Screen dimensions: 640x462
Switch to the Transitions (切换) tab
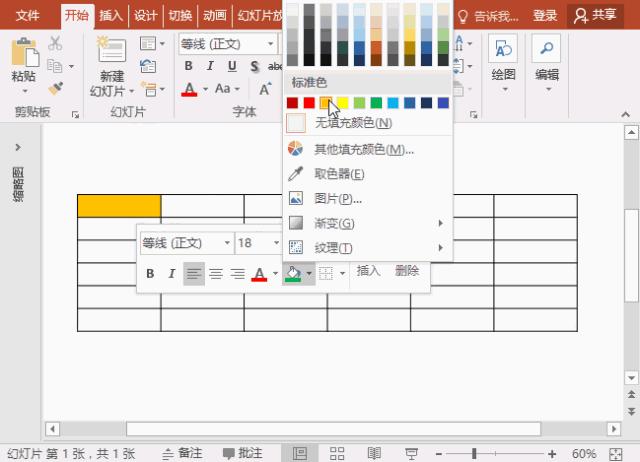click(180, 16)
